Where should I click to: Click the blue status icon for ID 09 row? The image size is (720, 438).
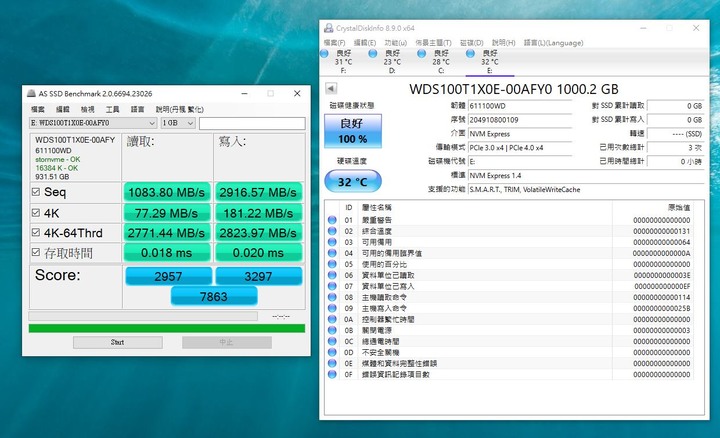click(x=332, y=308)
